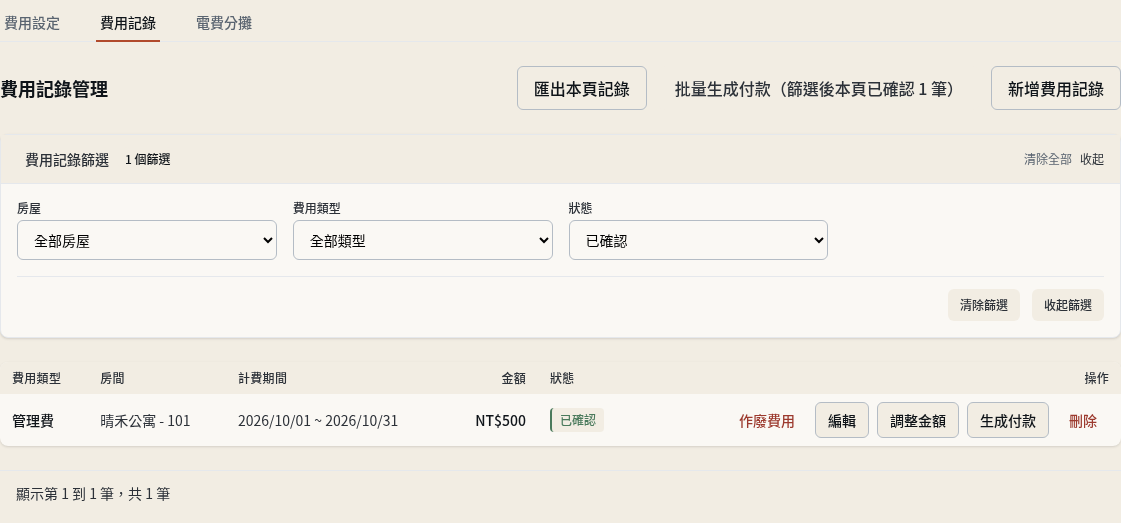Click the 費用記錄篩選 panel title
The image size is (1121, 523).
tap(67, 159)
